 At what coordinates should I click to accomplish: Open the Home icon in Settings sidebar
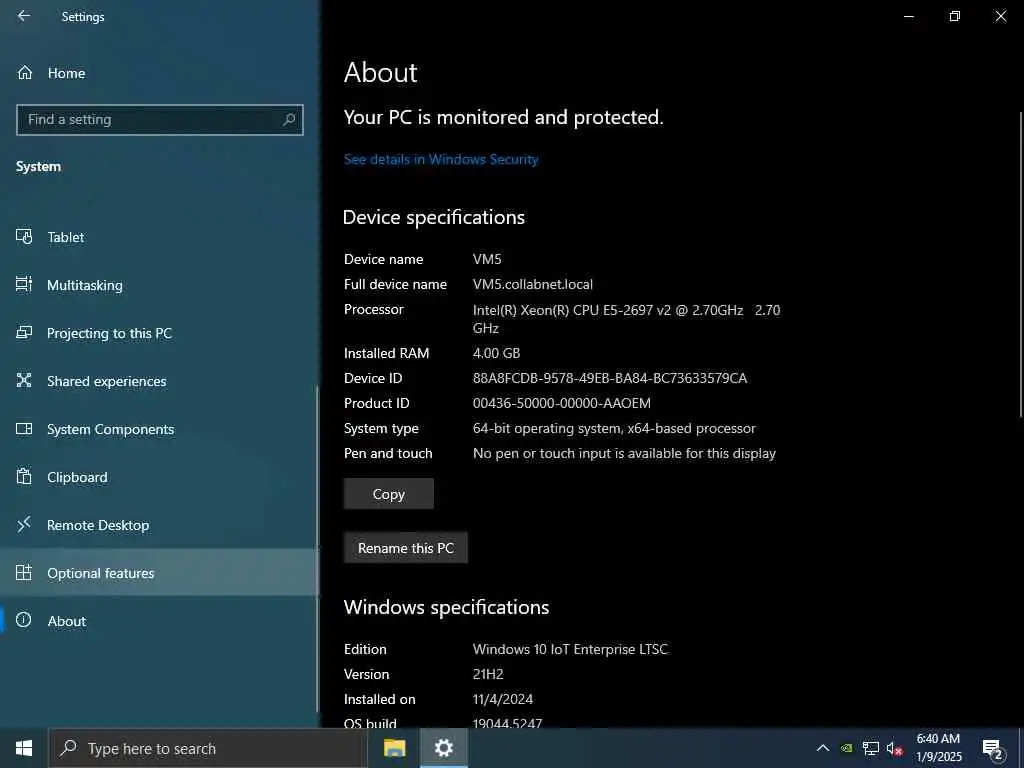[24, 72]
